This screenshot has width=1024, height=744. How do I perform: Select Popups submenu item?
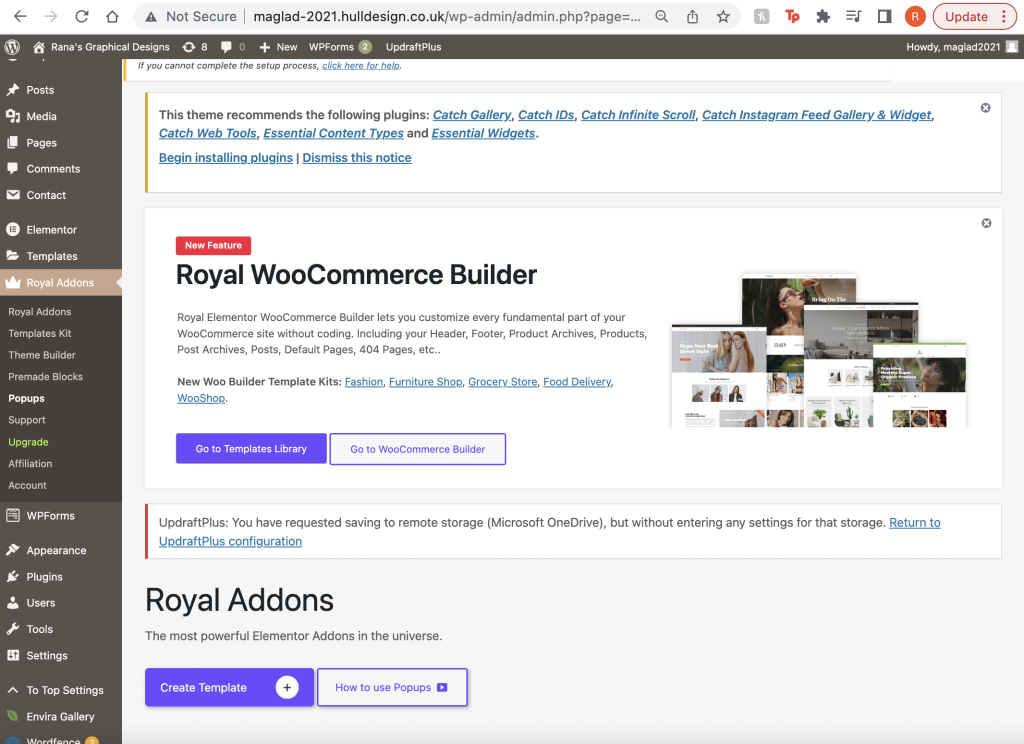coord(26,398)
